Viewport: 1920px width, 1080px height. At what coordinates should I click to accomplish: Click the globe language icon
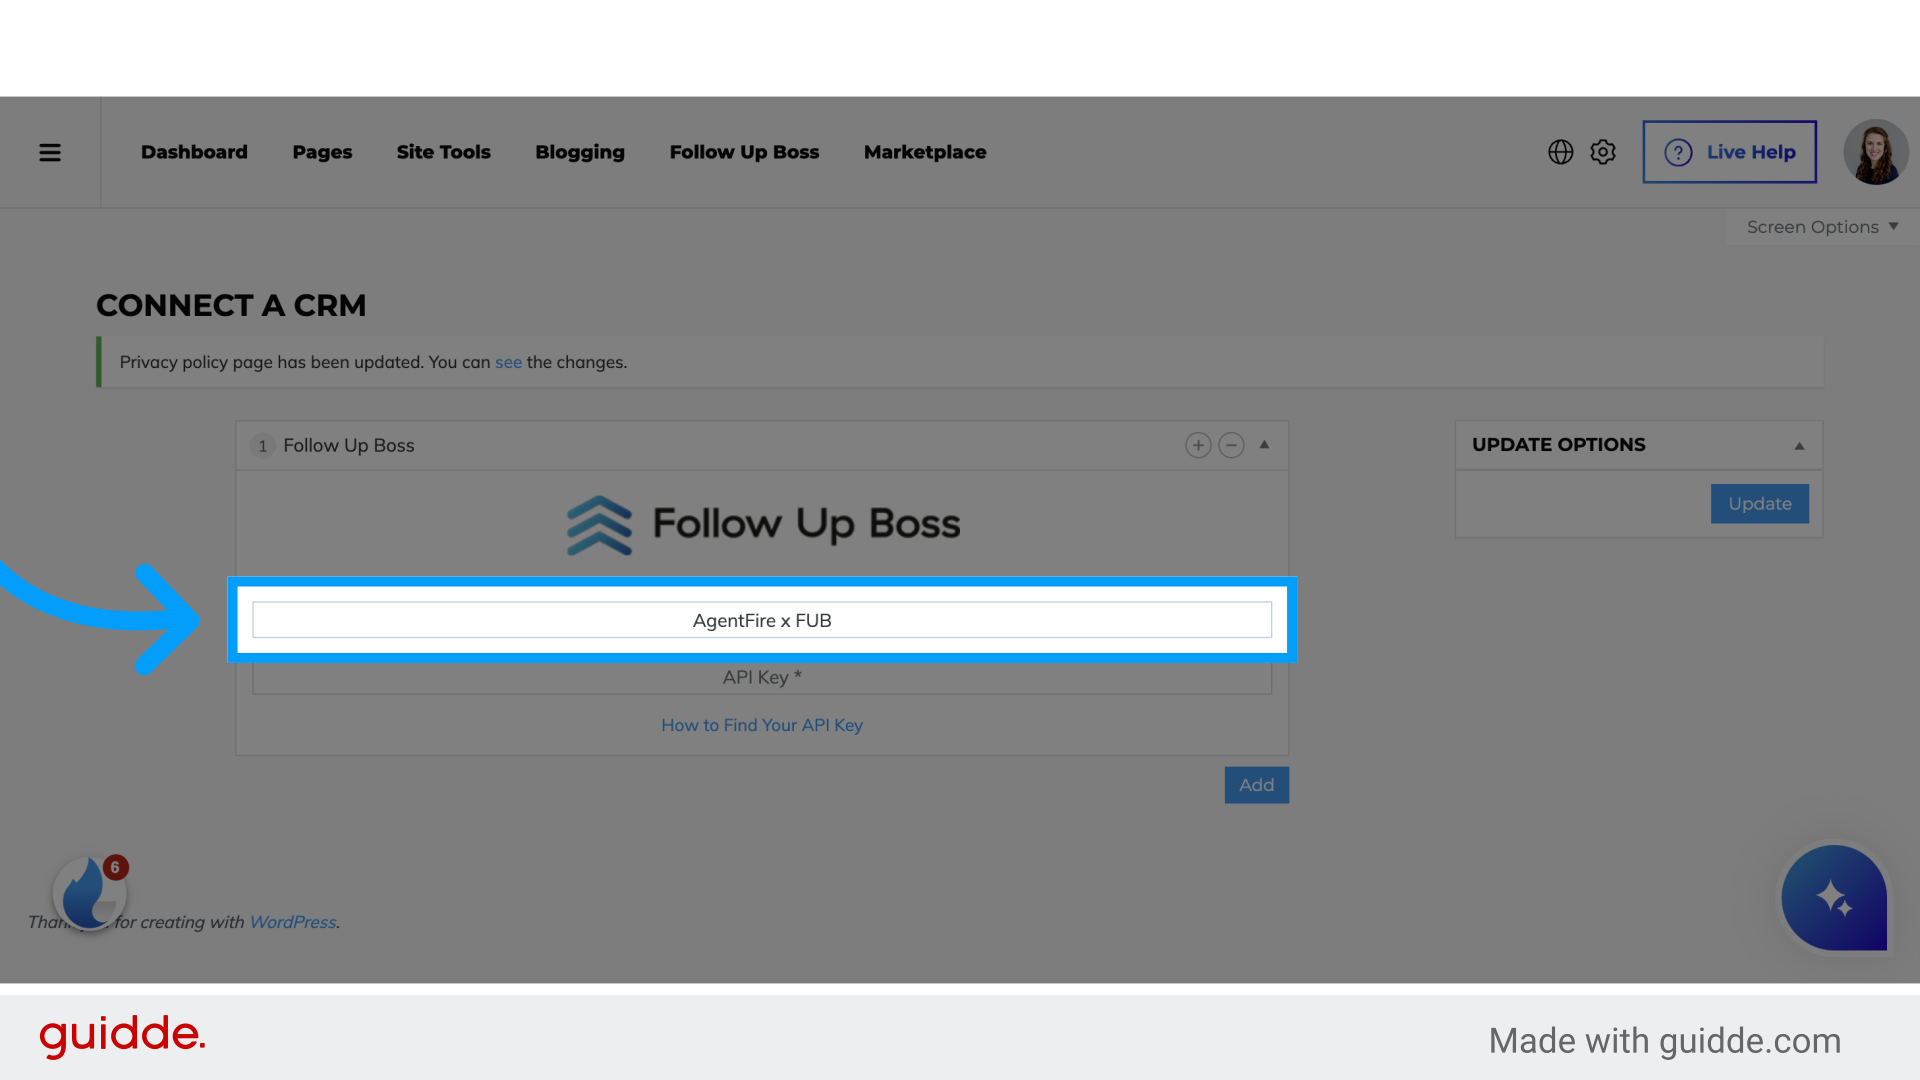pos(1560,152)
